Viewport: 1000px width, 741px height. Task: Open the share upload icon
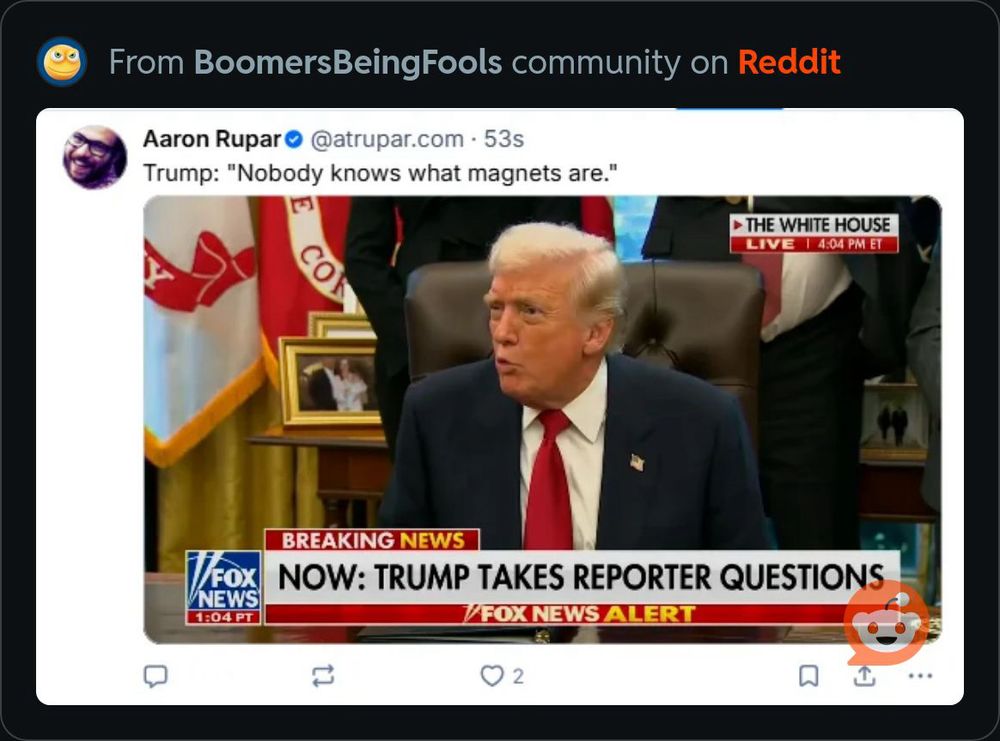864,675
